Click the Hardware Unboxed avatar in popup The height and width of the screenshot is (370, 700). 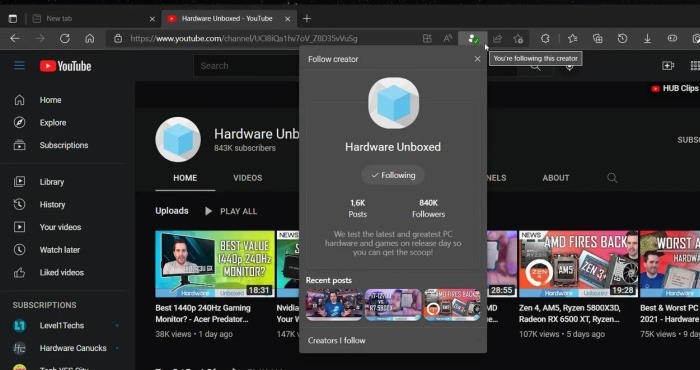click(393, 103)
